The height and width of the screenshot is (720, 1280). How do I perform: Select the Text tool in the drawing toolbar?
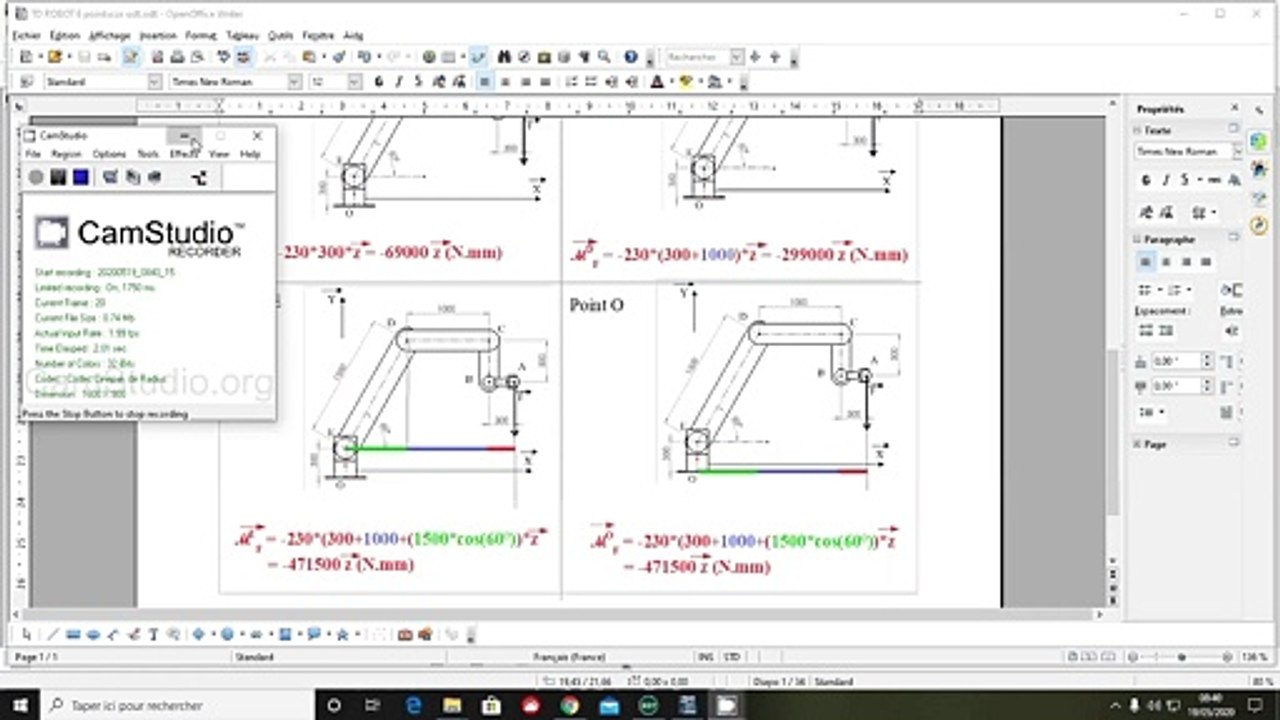[x=153, y=634]
